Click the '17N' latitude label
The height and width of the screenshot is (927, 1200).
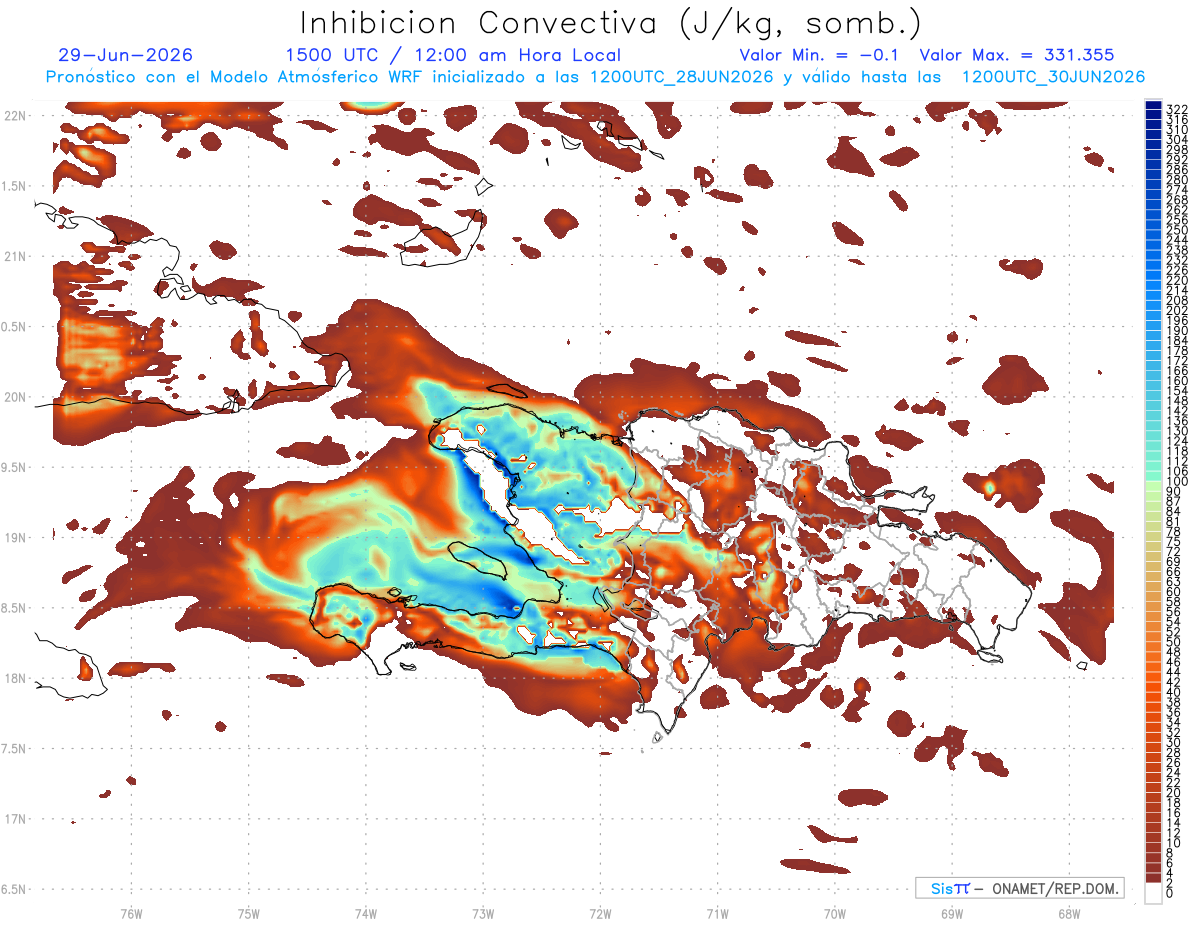(14, 819)
